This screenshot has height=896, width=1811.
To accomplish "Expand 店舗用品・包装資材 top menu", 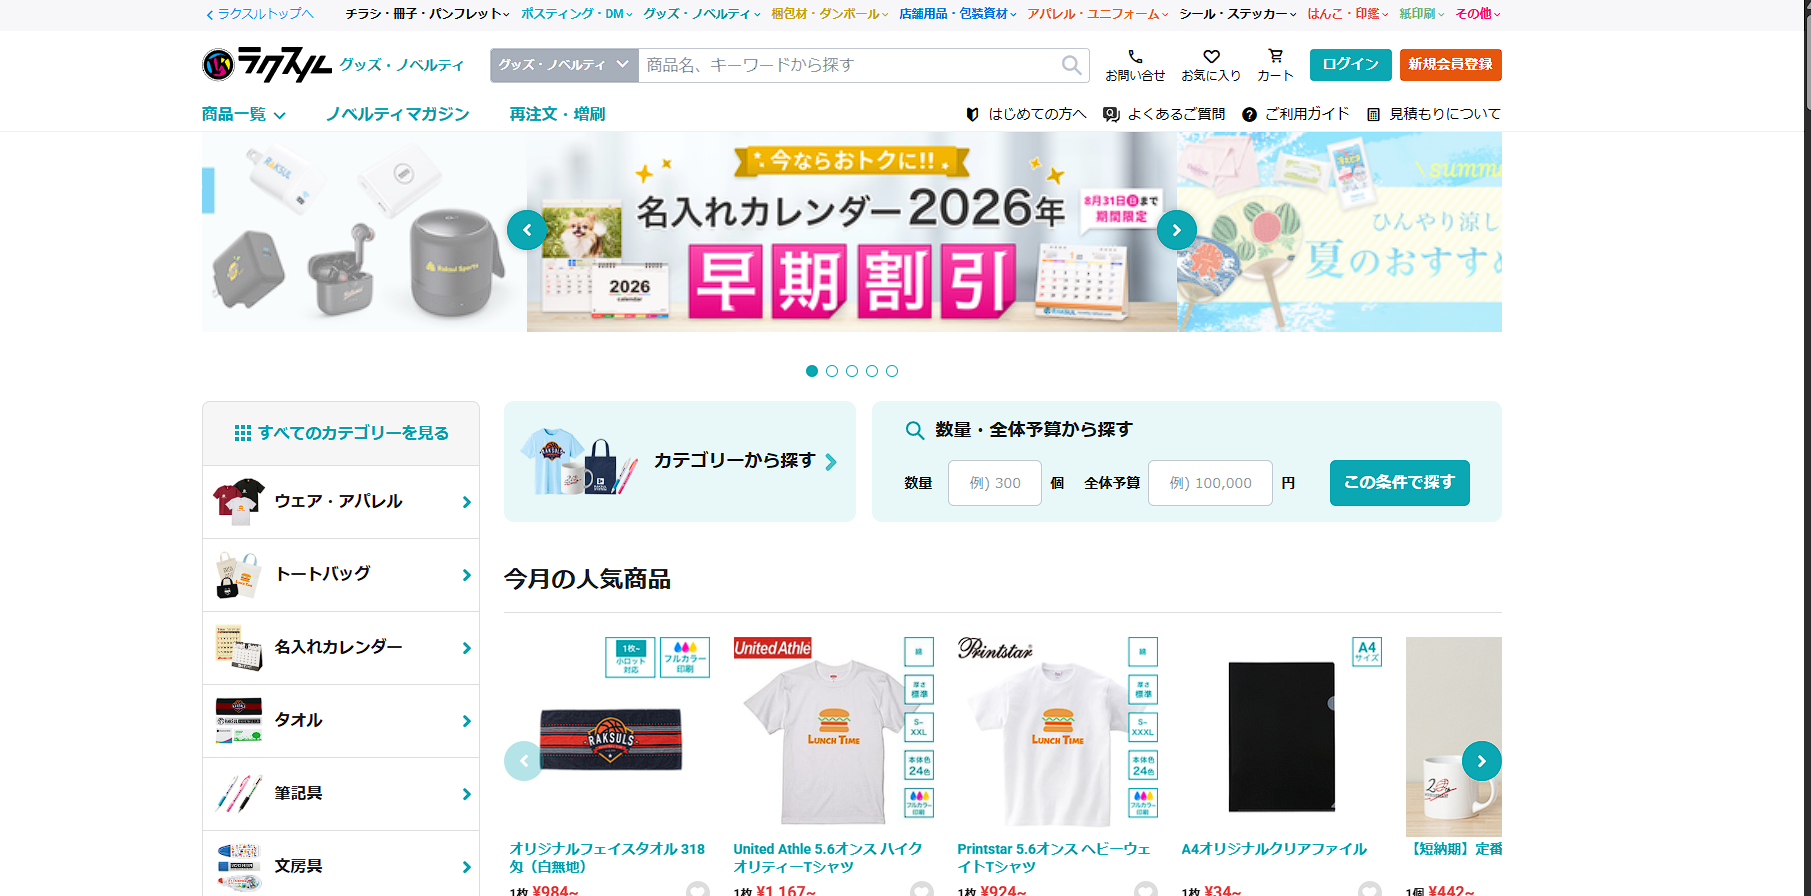I will pyautogui.click(x=957, y=14).
